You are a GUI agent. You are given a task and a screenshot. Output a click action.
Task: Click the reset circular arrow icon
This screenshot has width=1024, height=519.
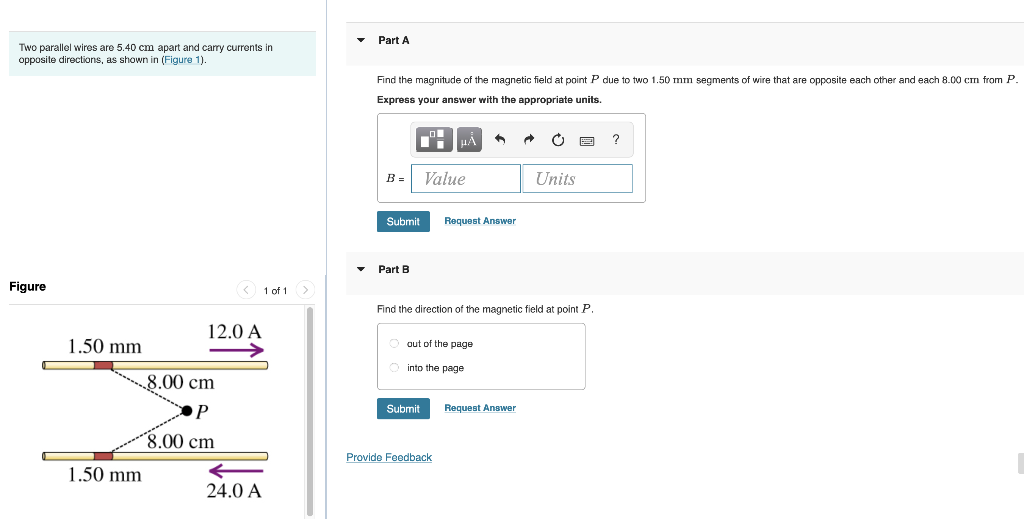tap(559, 140)
